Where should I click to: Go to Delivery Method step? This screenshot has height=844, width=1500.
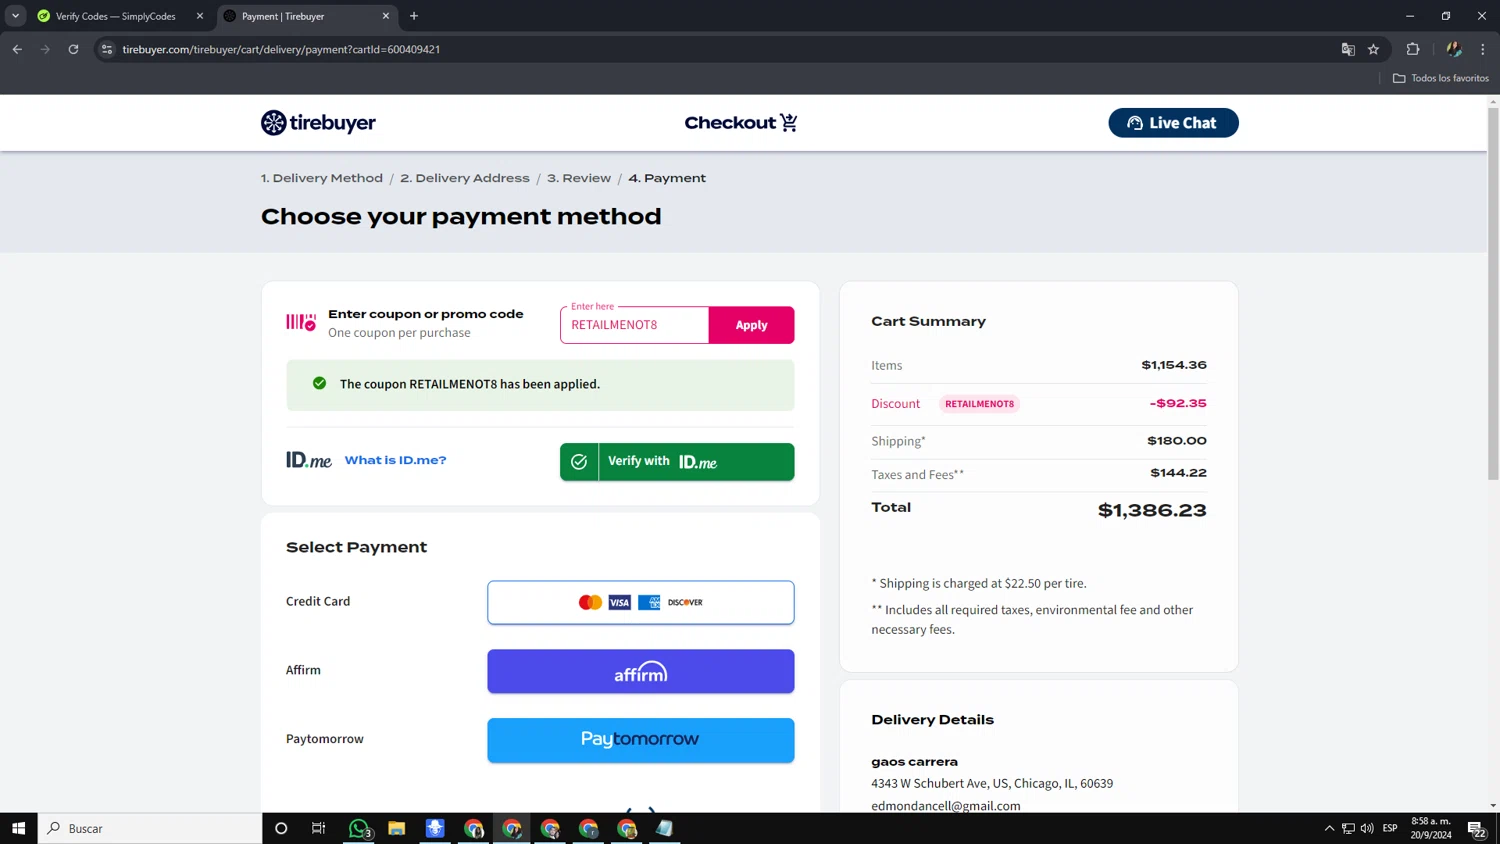coord(322,178)
